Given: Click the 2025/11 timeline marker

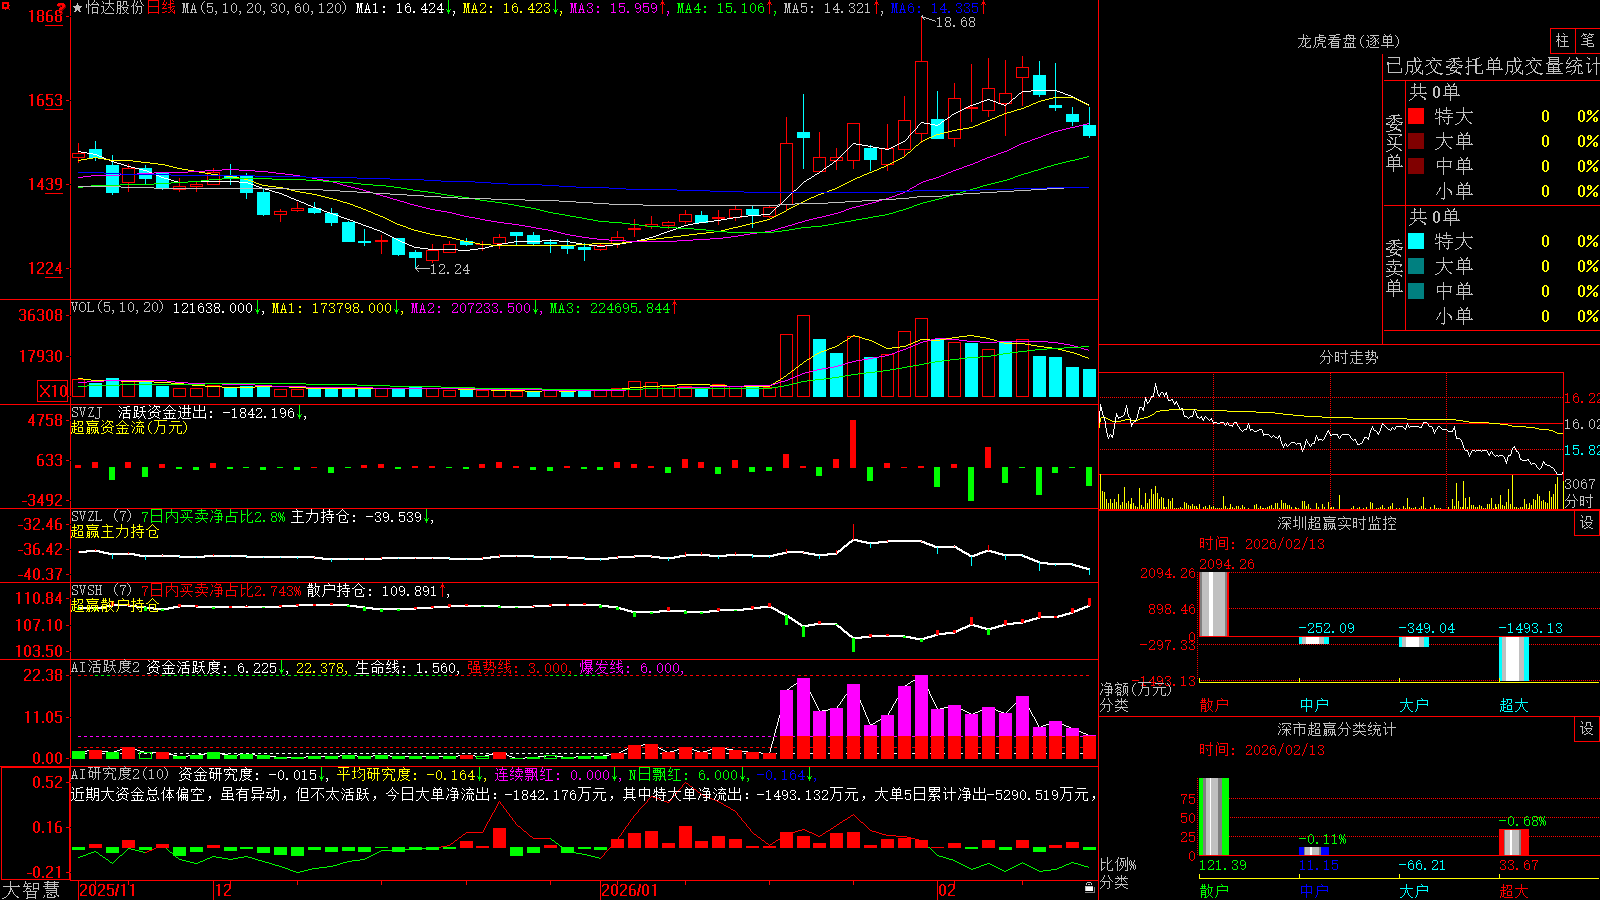Looking at the screenshot, I should tap(107, 890).
